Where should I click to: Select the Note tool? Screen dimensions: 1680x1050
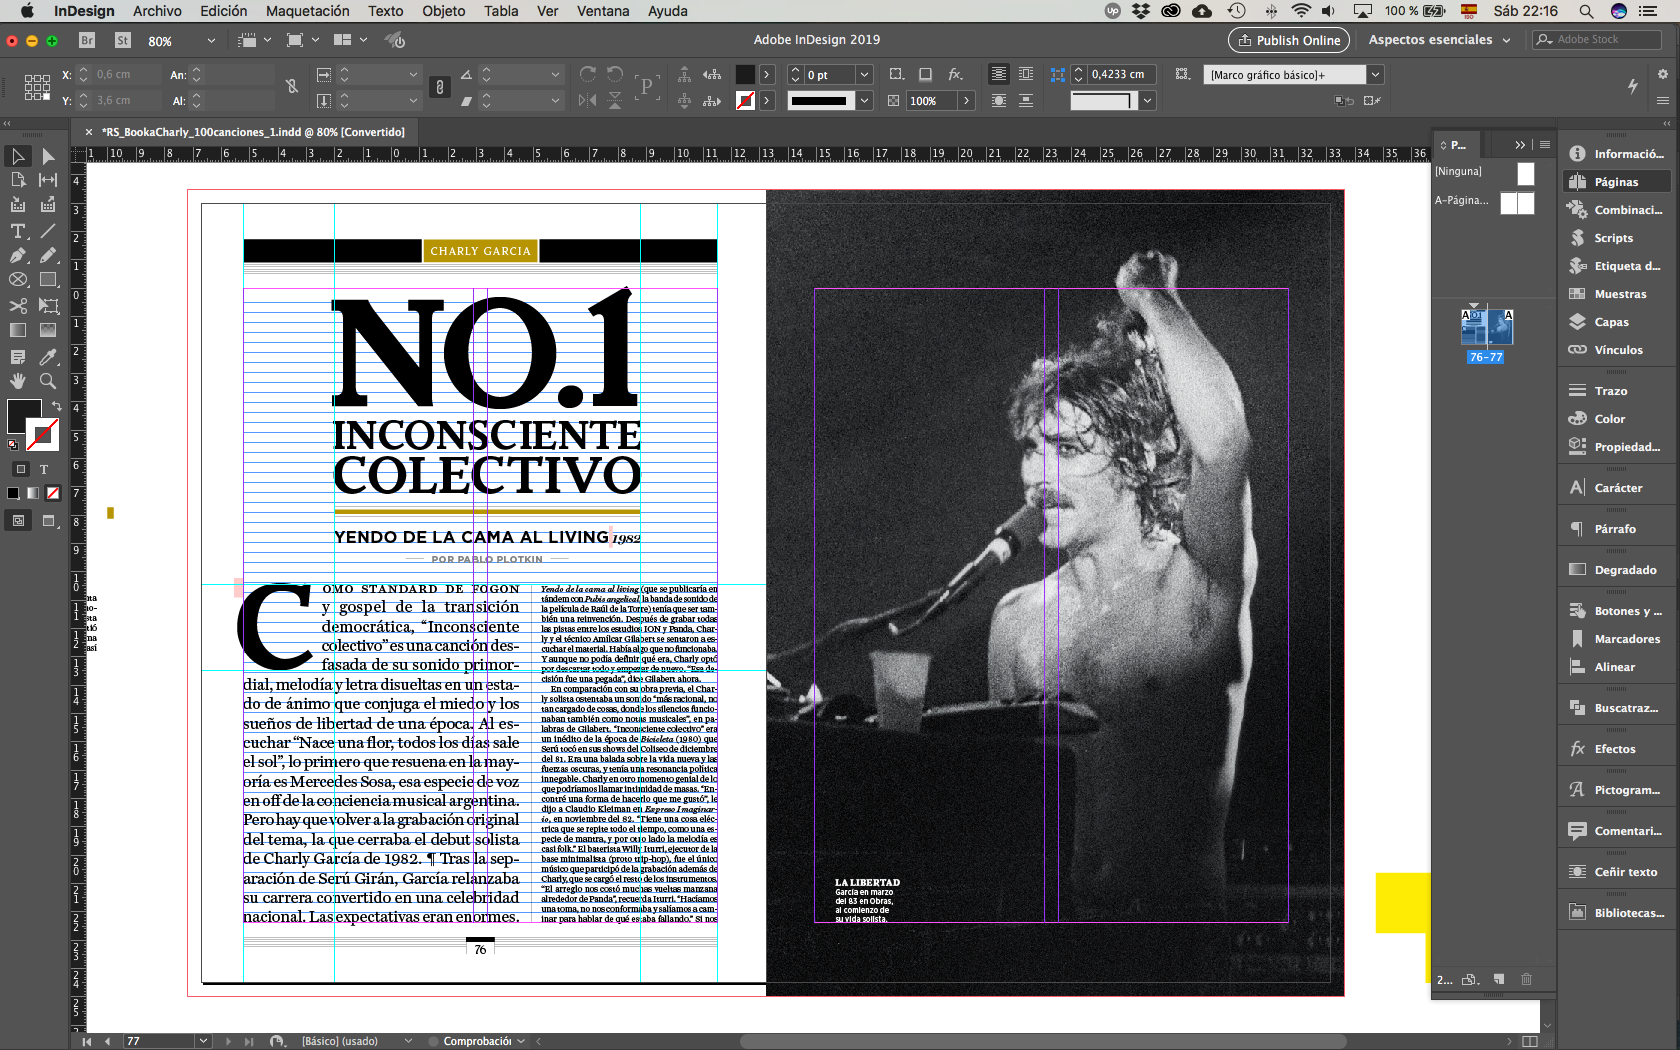(x=18, y=357)
